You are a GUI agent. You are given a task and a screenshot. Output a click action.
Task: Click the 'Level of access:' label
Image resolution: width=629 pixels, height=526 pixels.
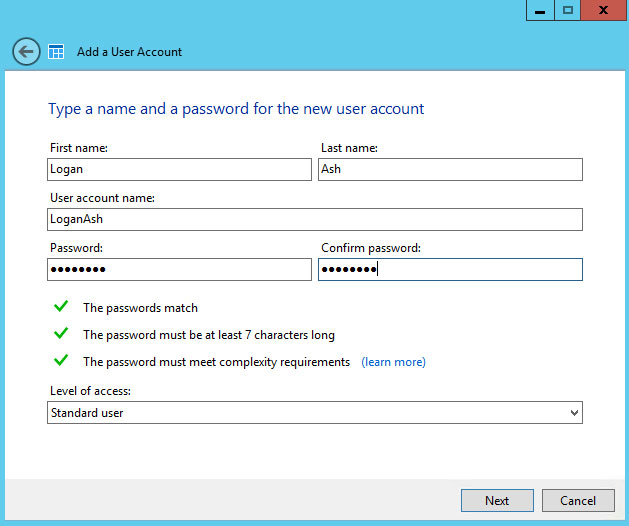90,390
